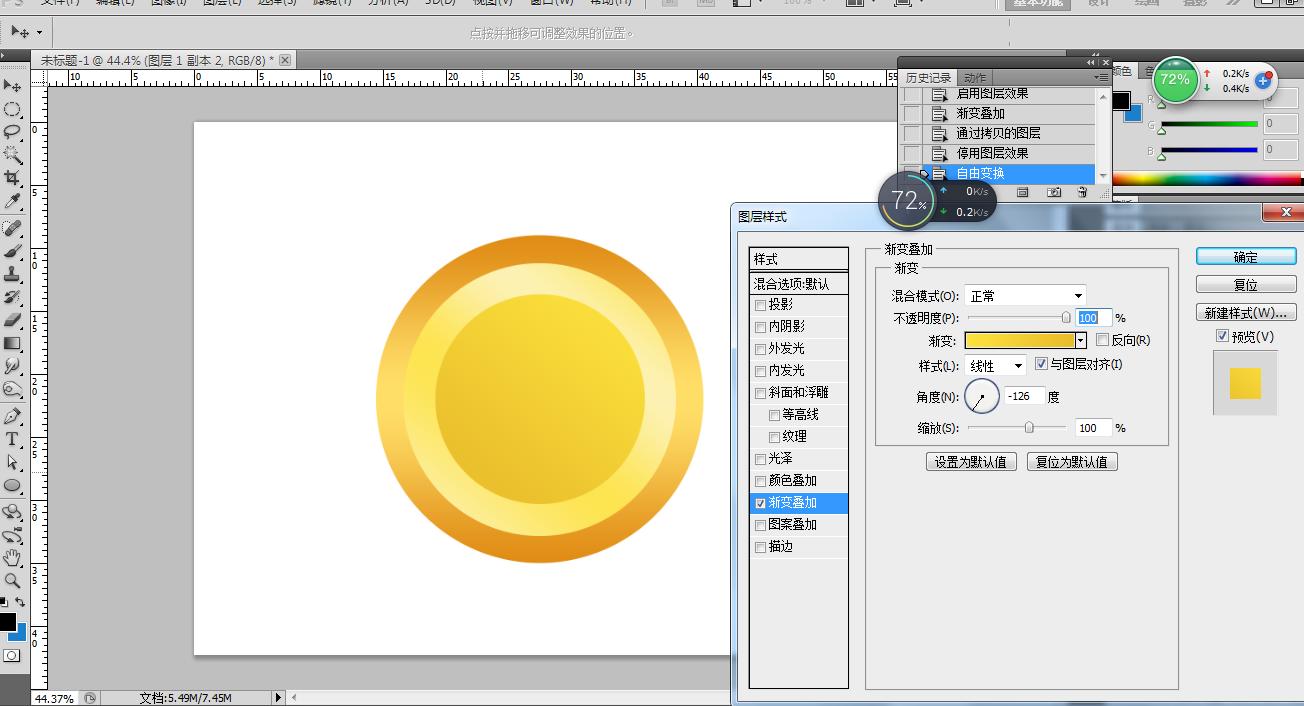Open the 混合模式 blend mode dropdown
This screenshot has width=1304, height=706.
1025,294
